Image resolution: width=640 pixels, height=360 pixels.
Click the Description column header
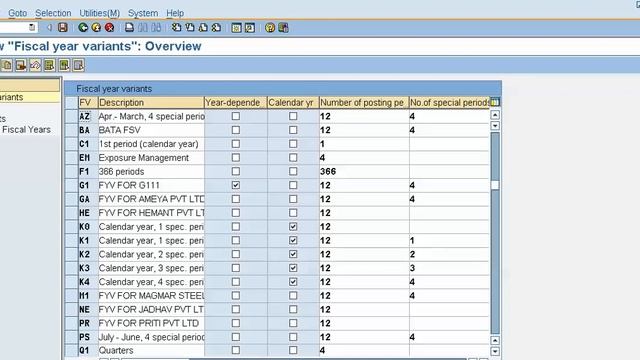(x=151, y=102)
